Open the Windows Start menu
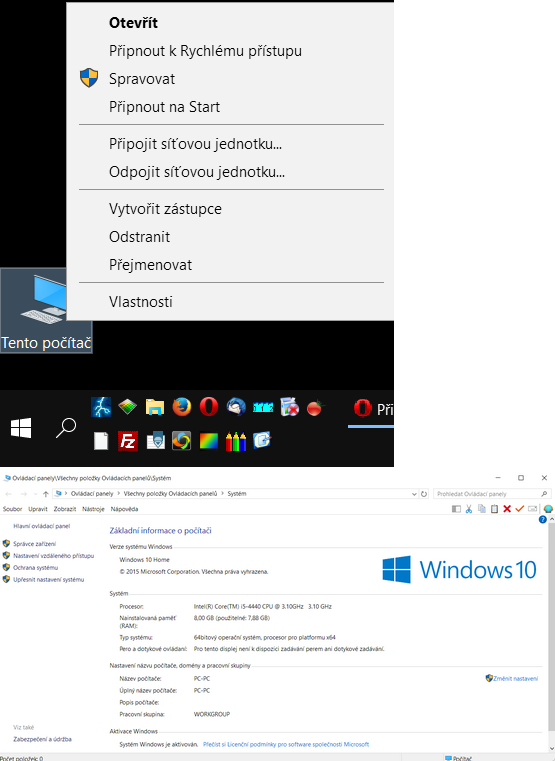This screenshot has height=761, width=555. 21,428
